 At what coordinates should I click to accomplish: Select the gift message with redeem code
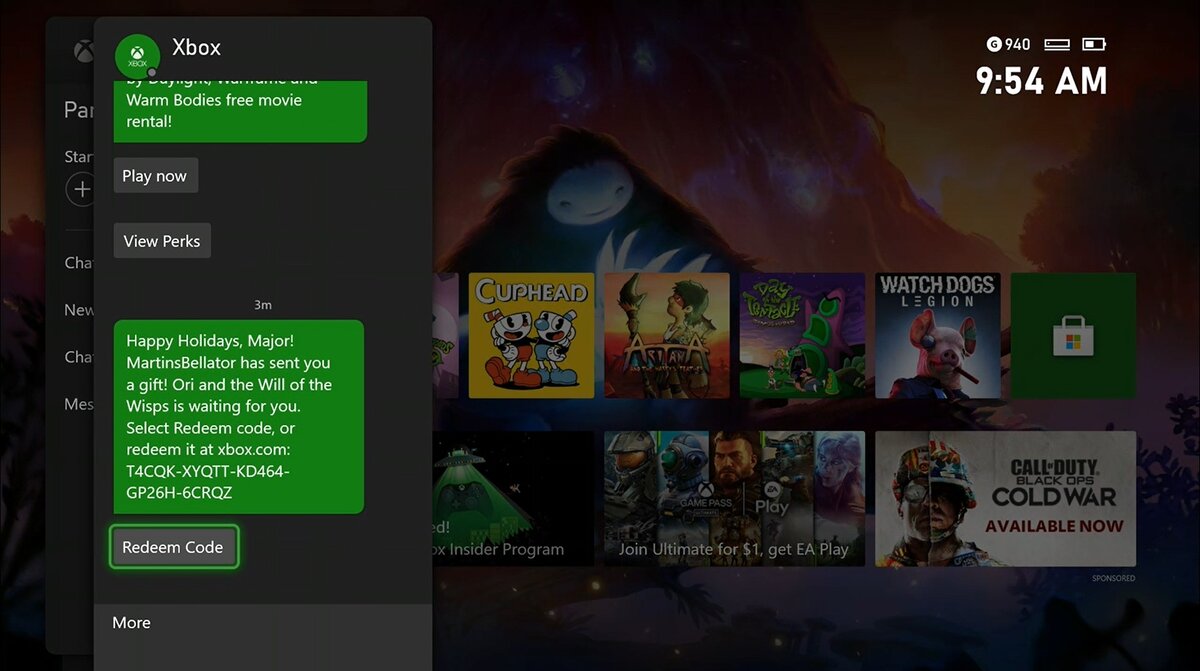[x=238, y=416]
